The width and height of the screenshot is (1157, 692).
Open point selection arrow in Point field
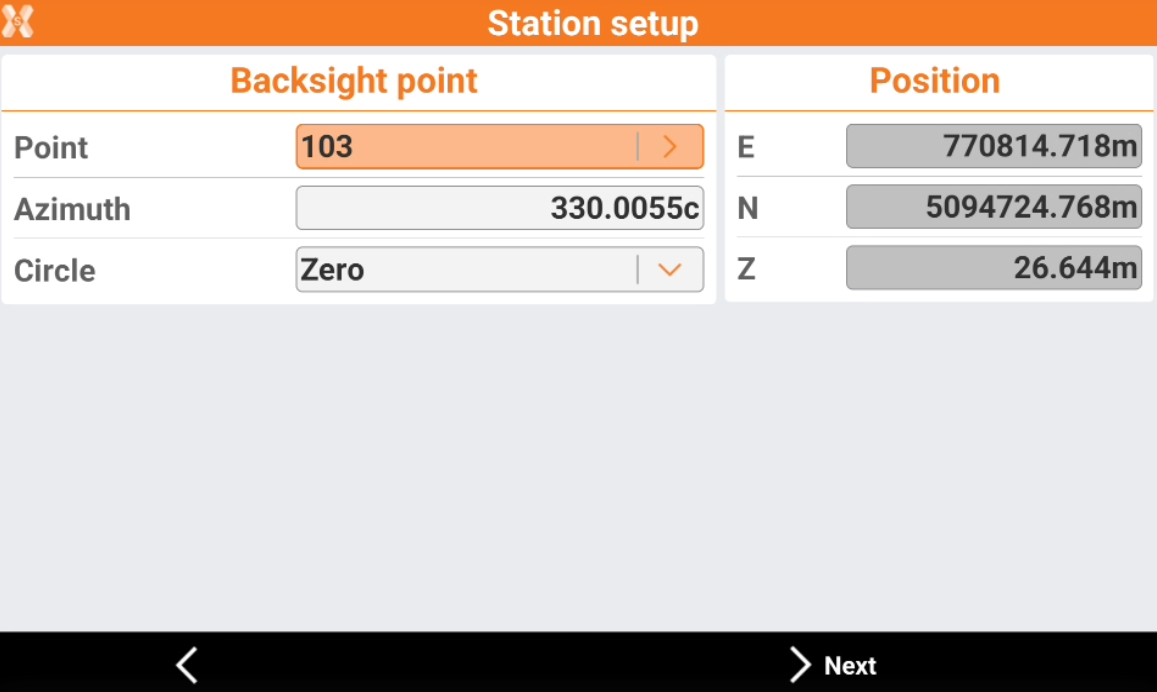[670, 147]
